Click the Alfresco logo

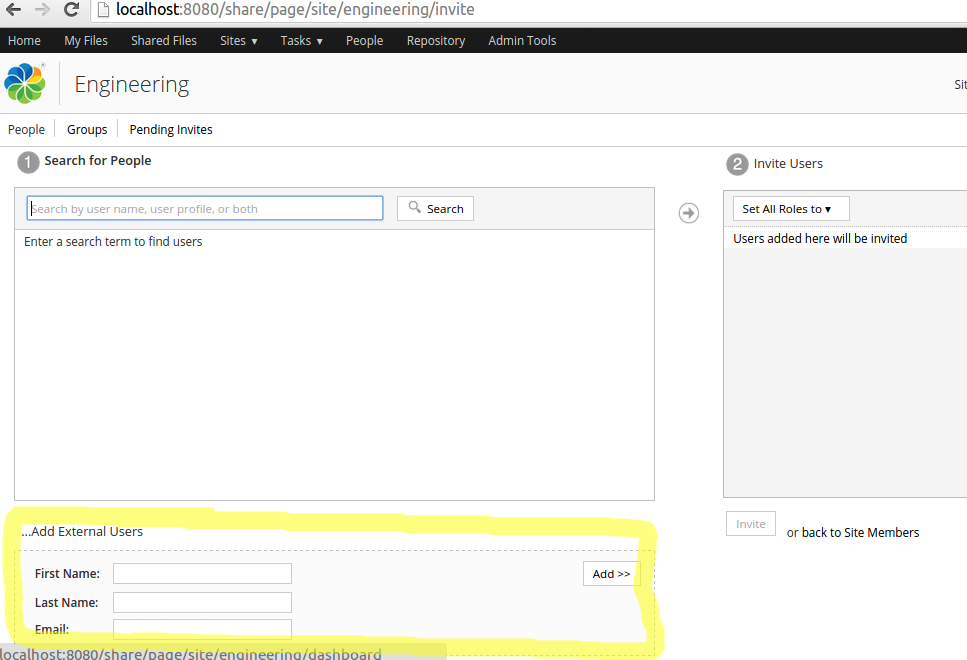pyautogui.click(x=24, y=84)
